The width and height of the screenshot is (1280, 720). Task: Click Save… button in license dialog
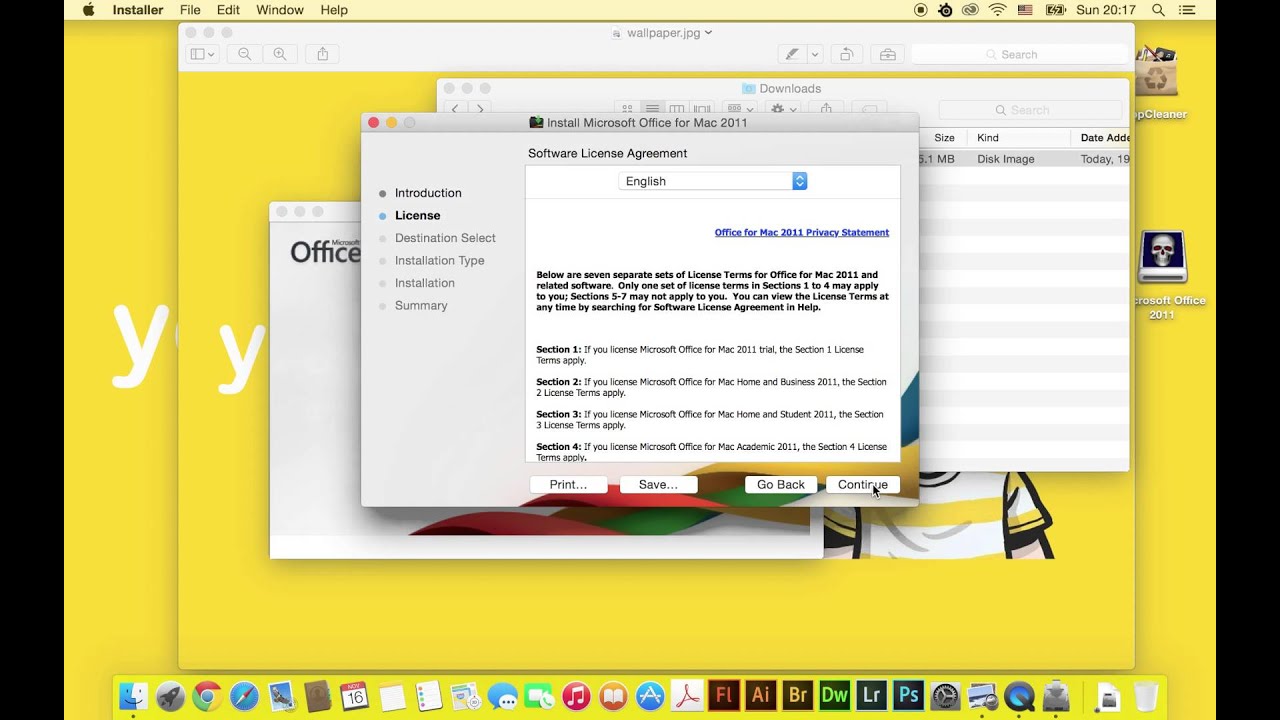pos(658,484)
